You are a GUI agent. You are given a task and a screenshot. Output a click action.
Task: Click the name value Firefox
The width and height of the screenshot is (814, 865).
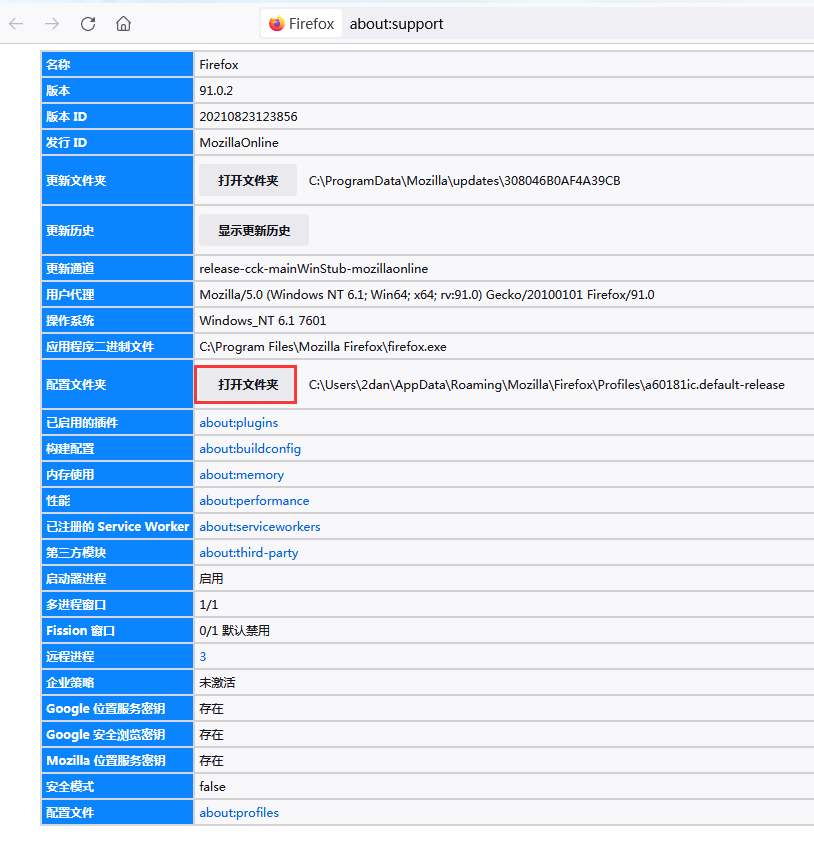219,65
